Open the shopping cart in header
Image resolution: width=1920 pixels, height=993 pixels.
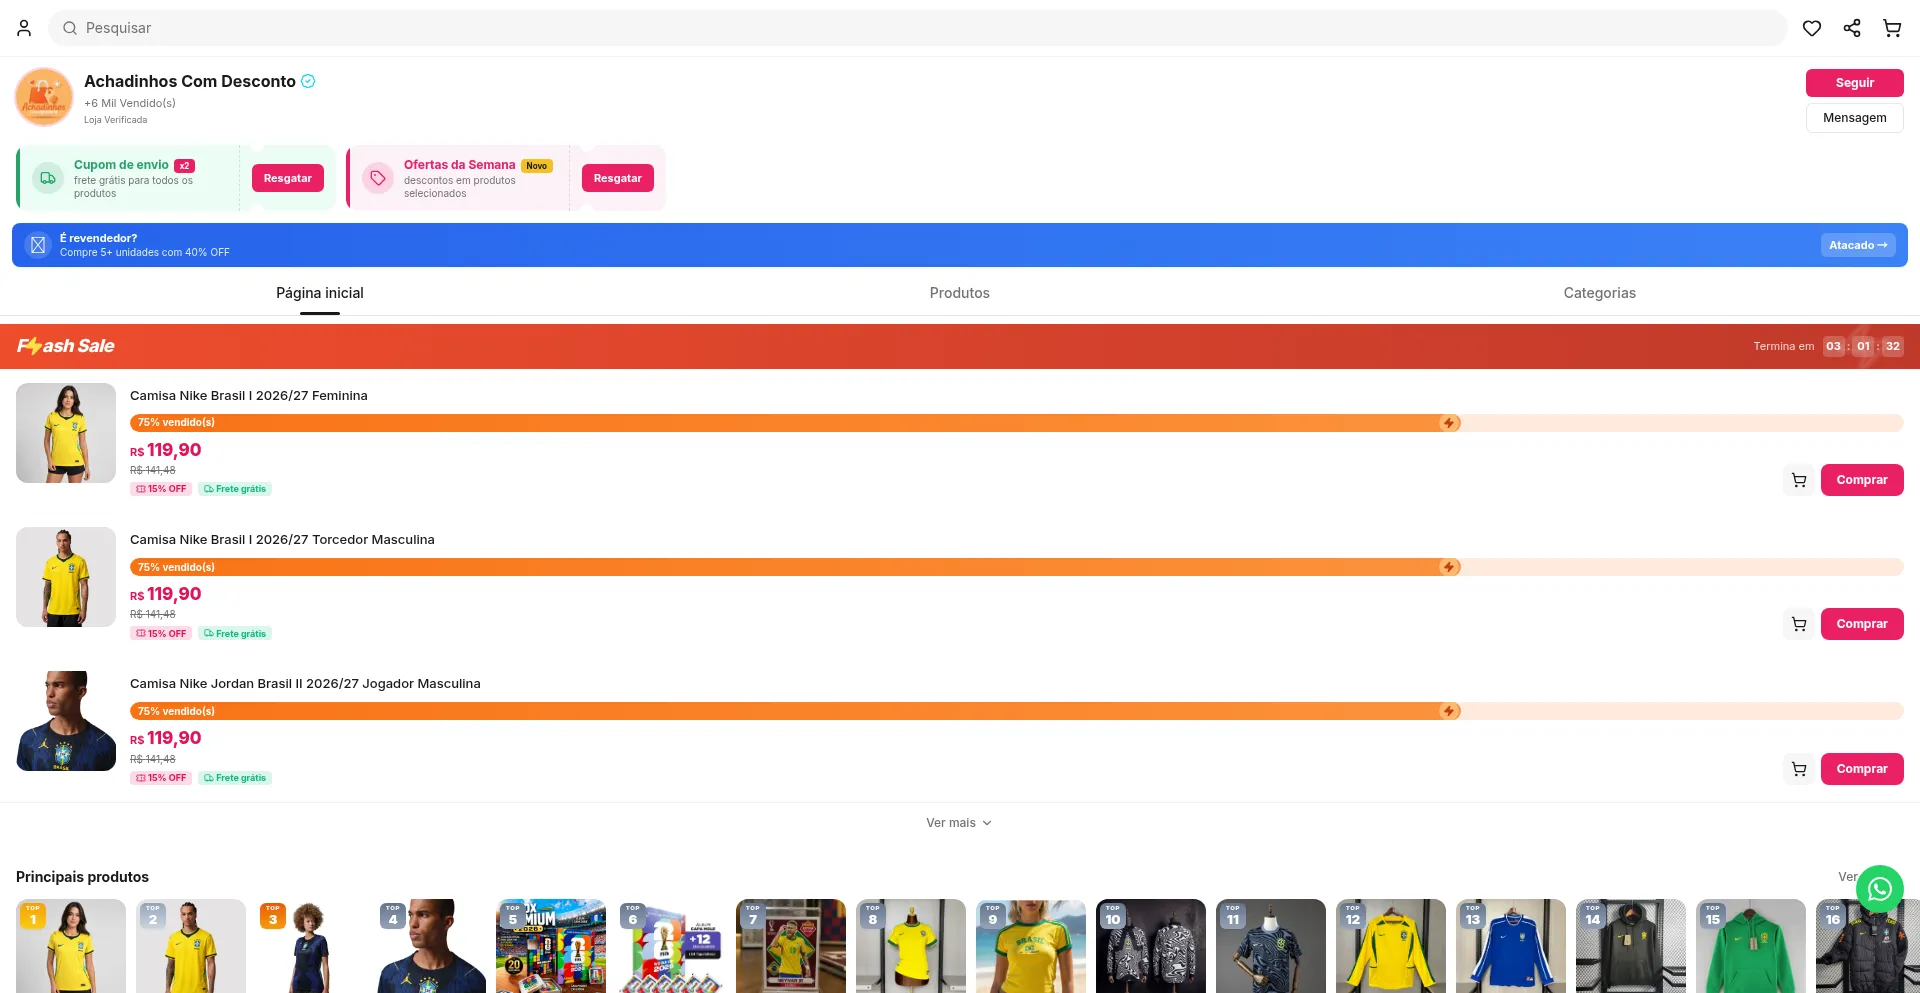click(x=1892, y=28)
